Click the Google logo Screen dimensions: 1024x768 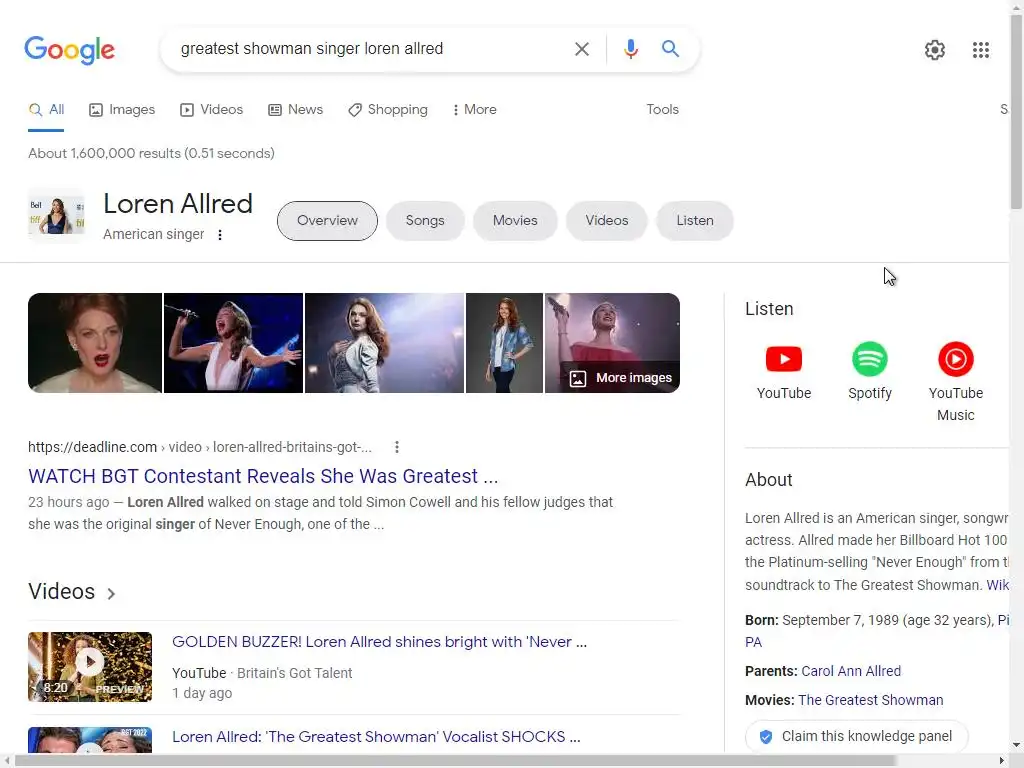coord(69,50)
